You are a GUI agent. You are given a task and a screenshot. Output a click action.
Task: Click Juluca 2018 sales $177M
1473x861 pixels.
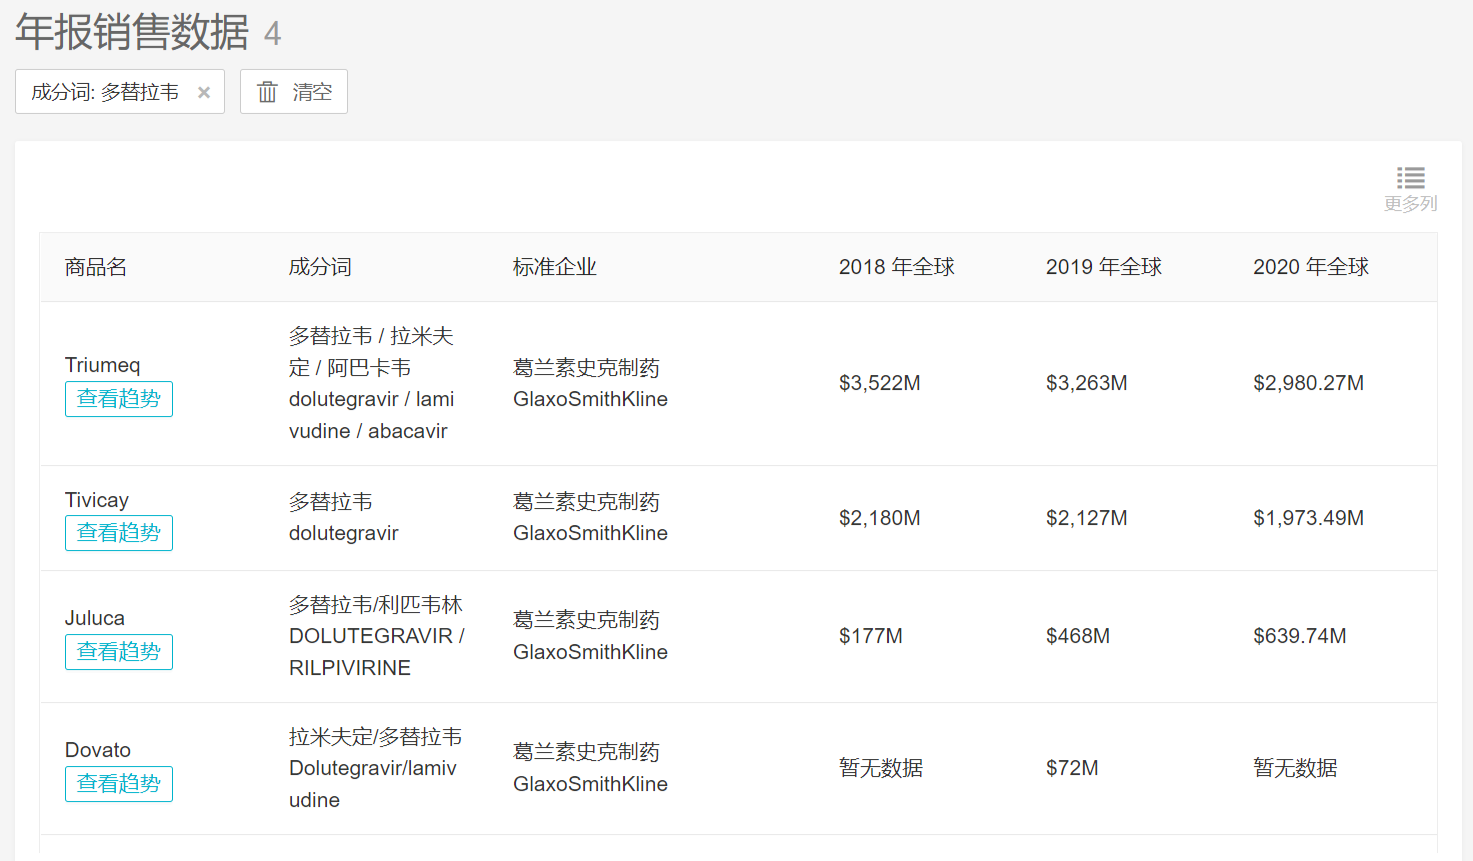871,636
